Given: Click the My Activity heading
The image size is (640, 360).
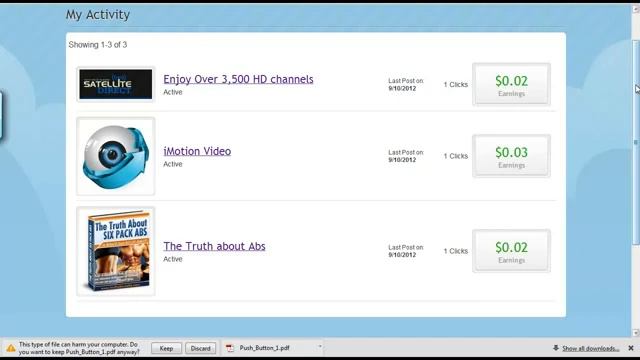Looking at the screenshot, I should [98, 15].
